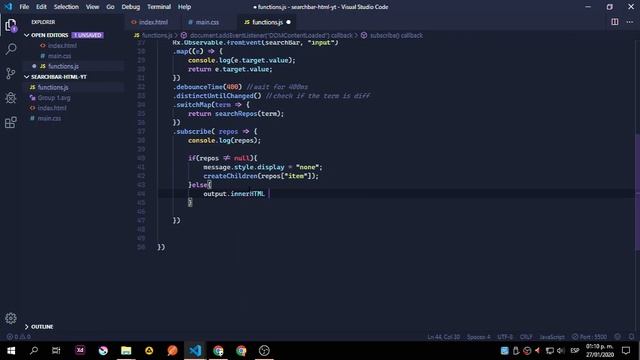The width and height of the screenshot is (640, 360).
Task: Open the Edit menu
Action: tap(41, 7)
